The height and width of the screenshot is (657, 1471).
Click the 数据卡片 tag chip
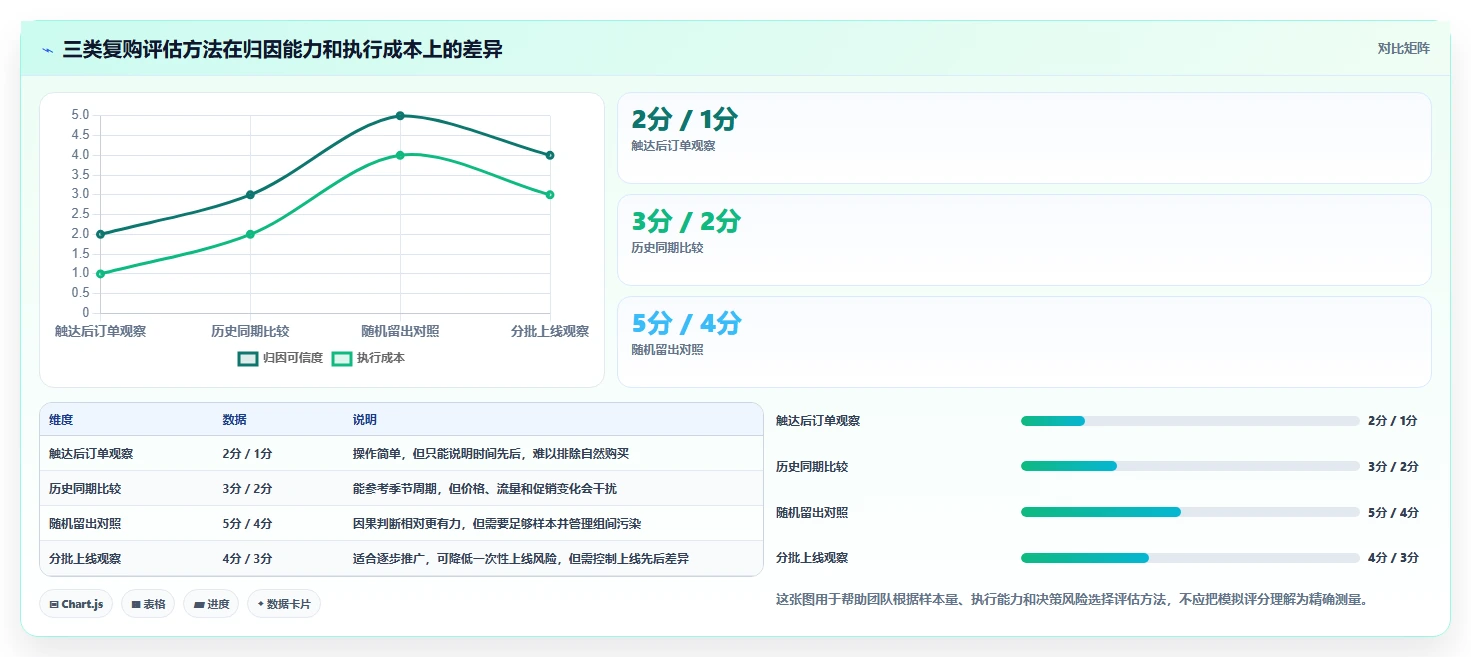tap(284, 604)
